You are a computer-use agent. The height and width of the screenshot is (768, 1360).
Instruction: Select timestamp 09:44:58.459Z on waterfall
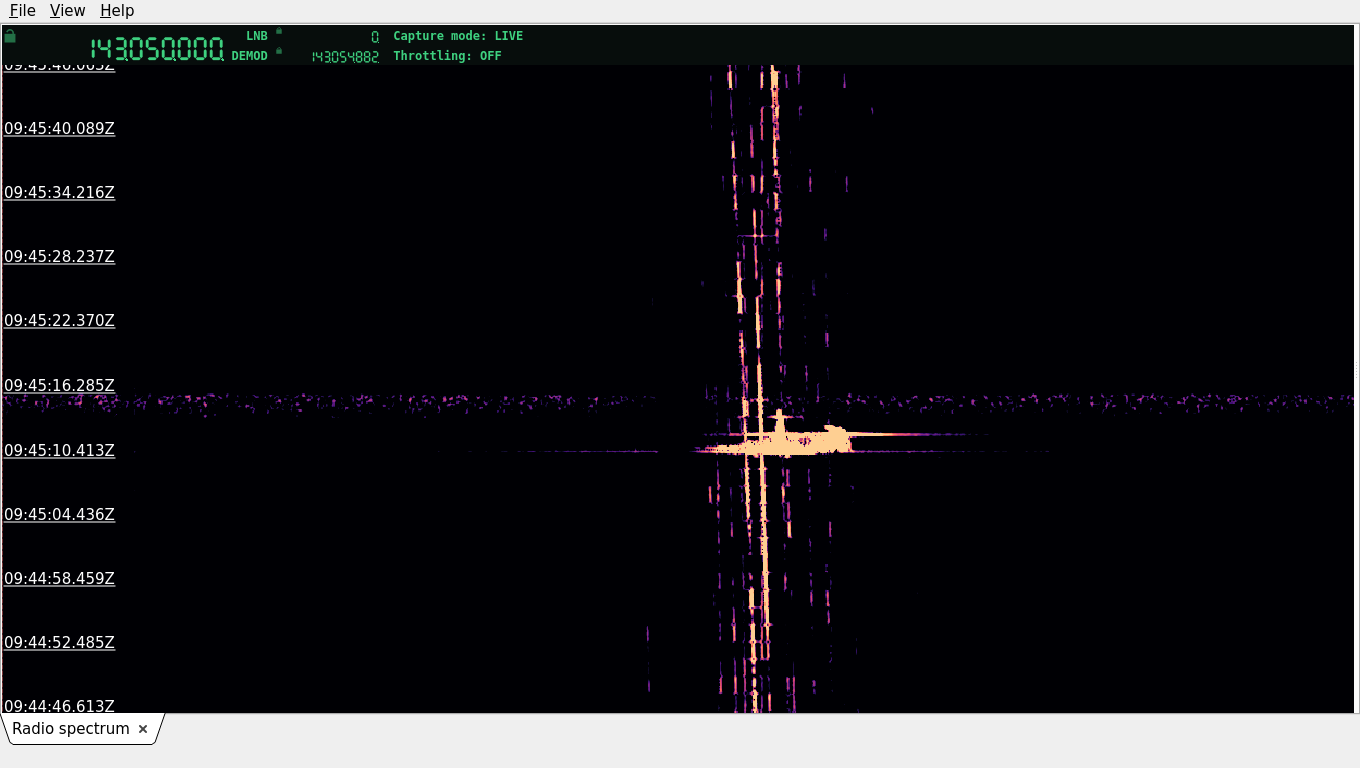coord(60,579)
